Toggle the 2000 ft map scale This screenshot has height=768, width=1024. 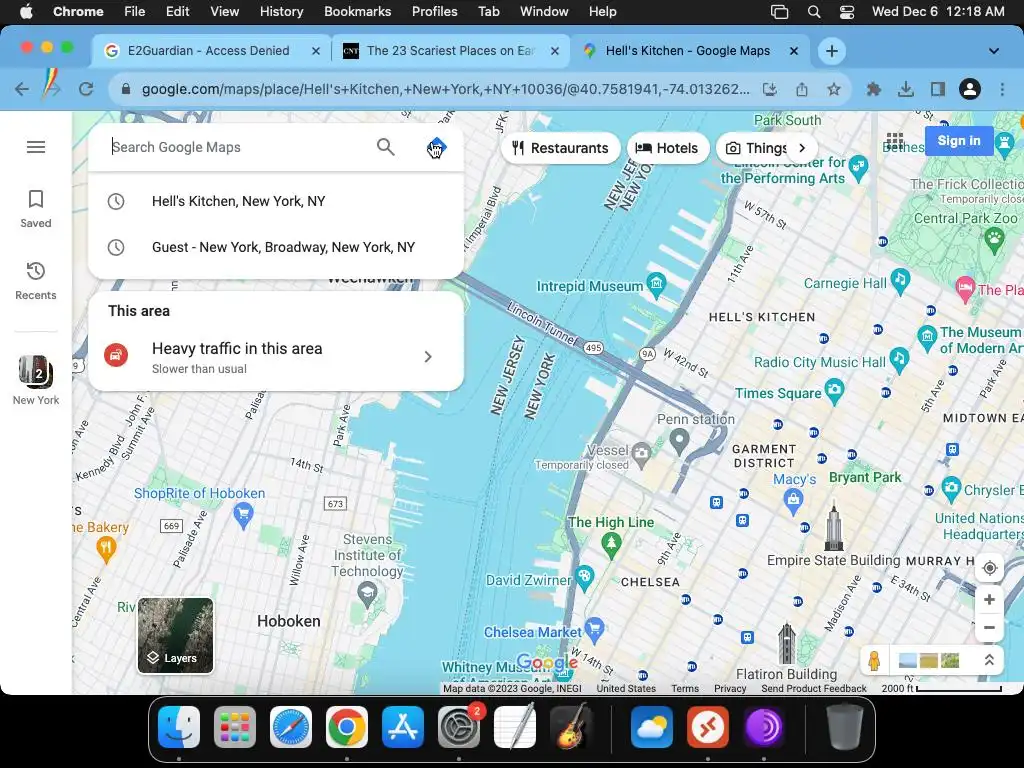coord(942,688)
